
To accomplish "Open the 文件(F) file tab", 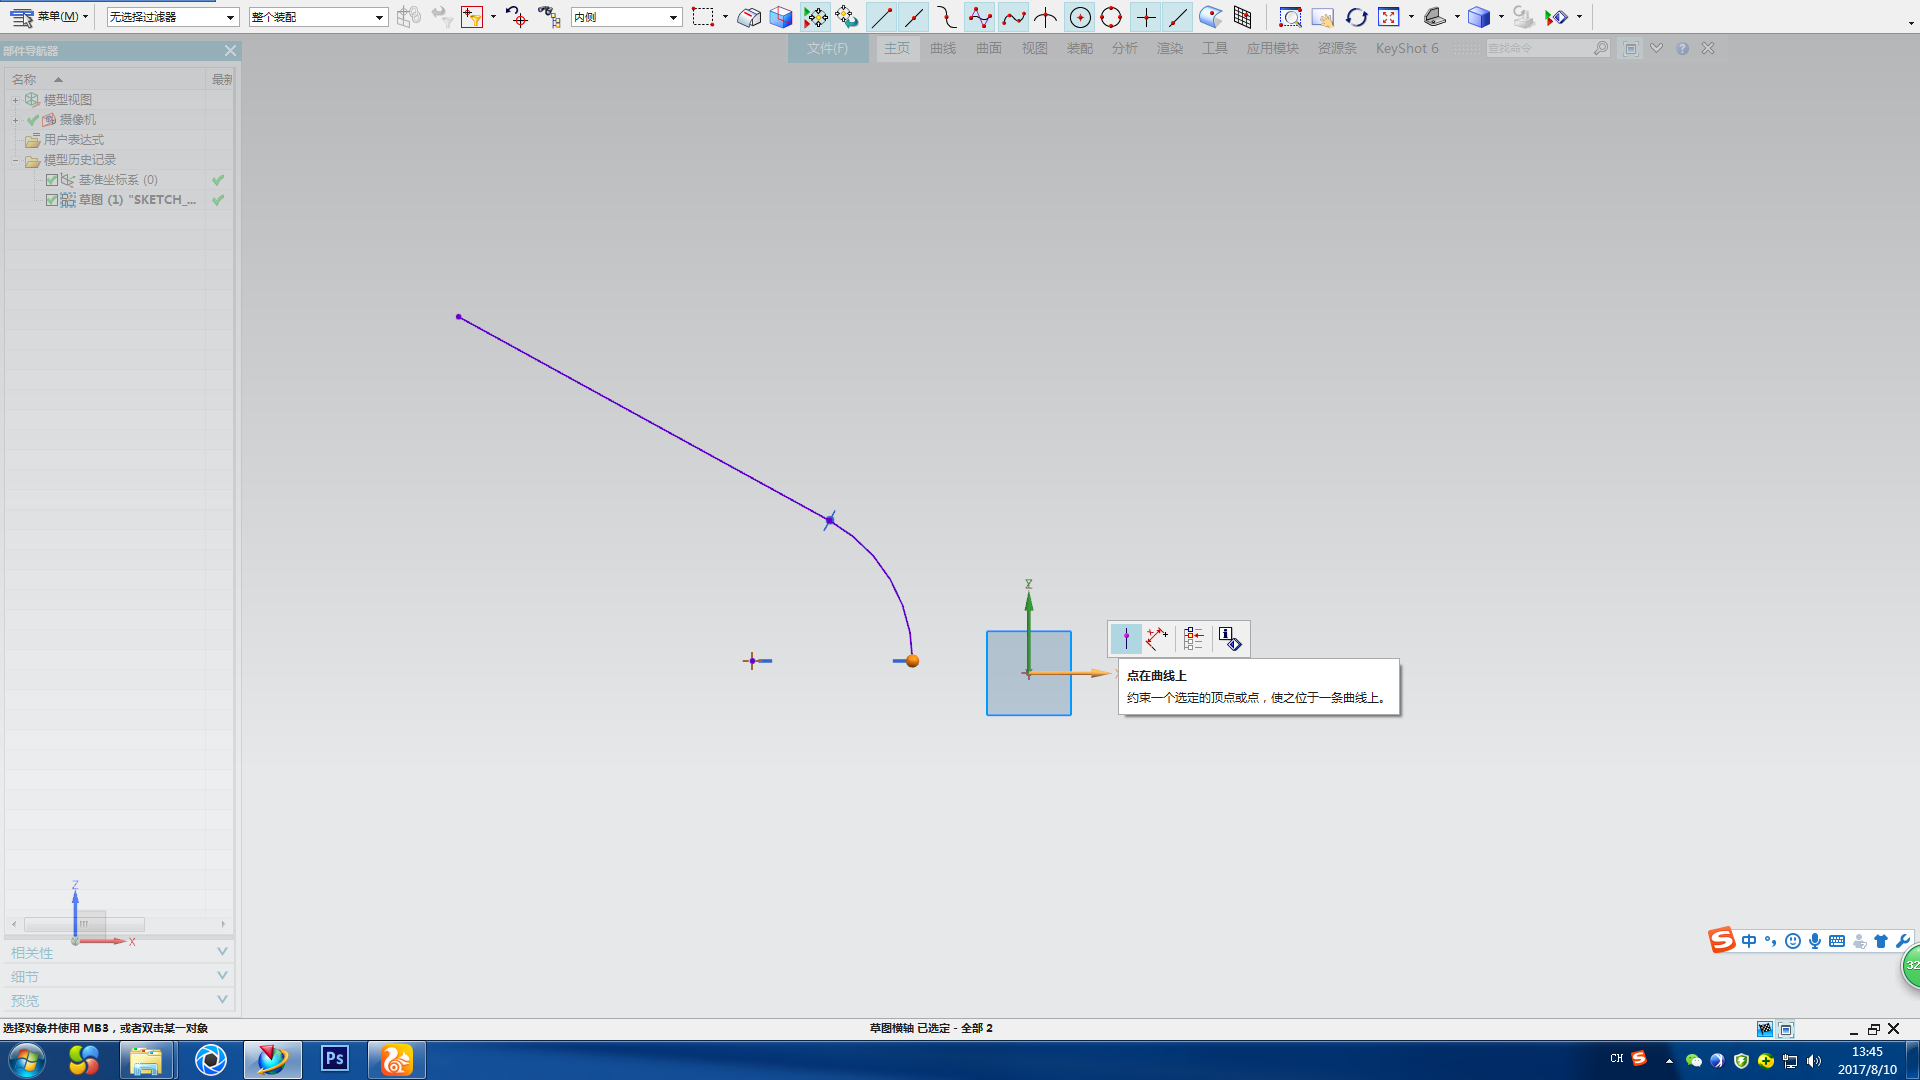I will [827, 48].
